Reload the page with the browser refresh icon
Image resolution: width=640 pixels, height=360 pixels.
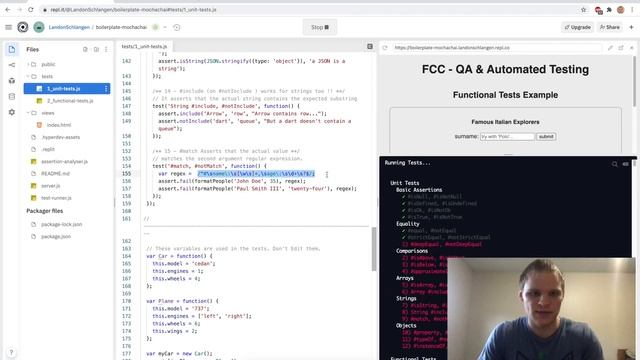point(31,9)
